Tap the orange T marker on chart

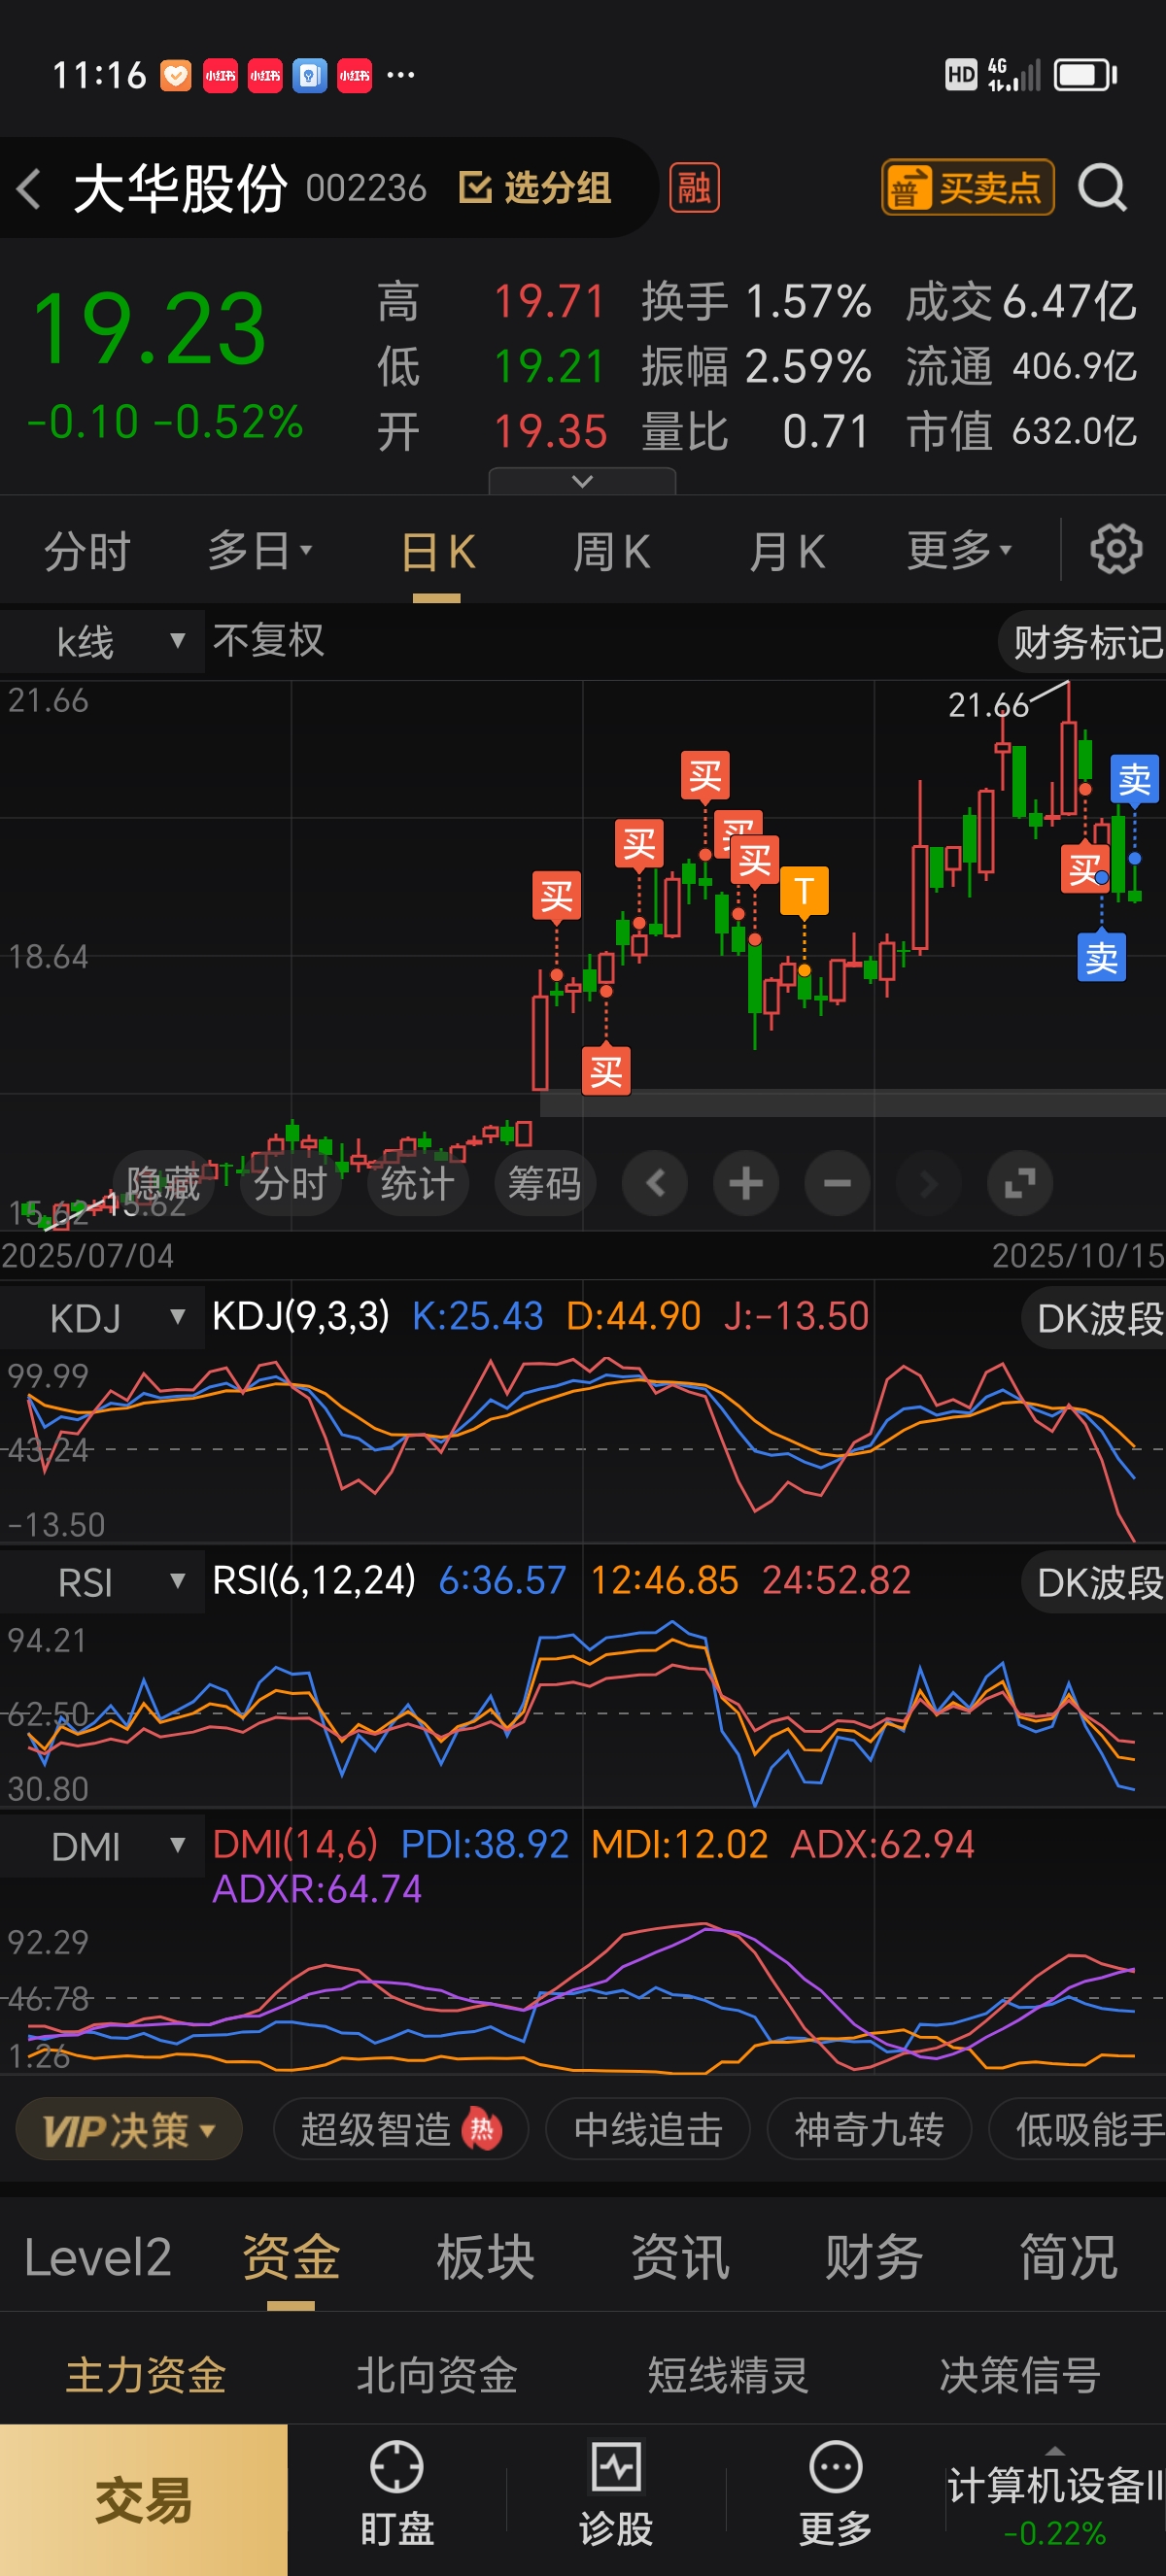click(804, 890)
